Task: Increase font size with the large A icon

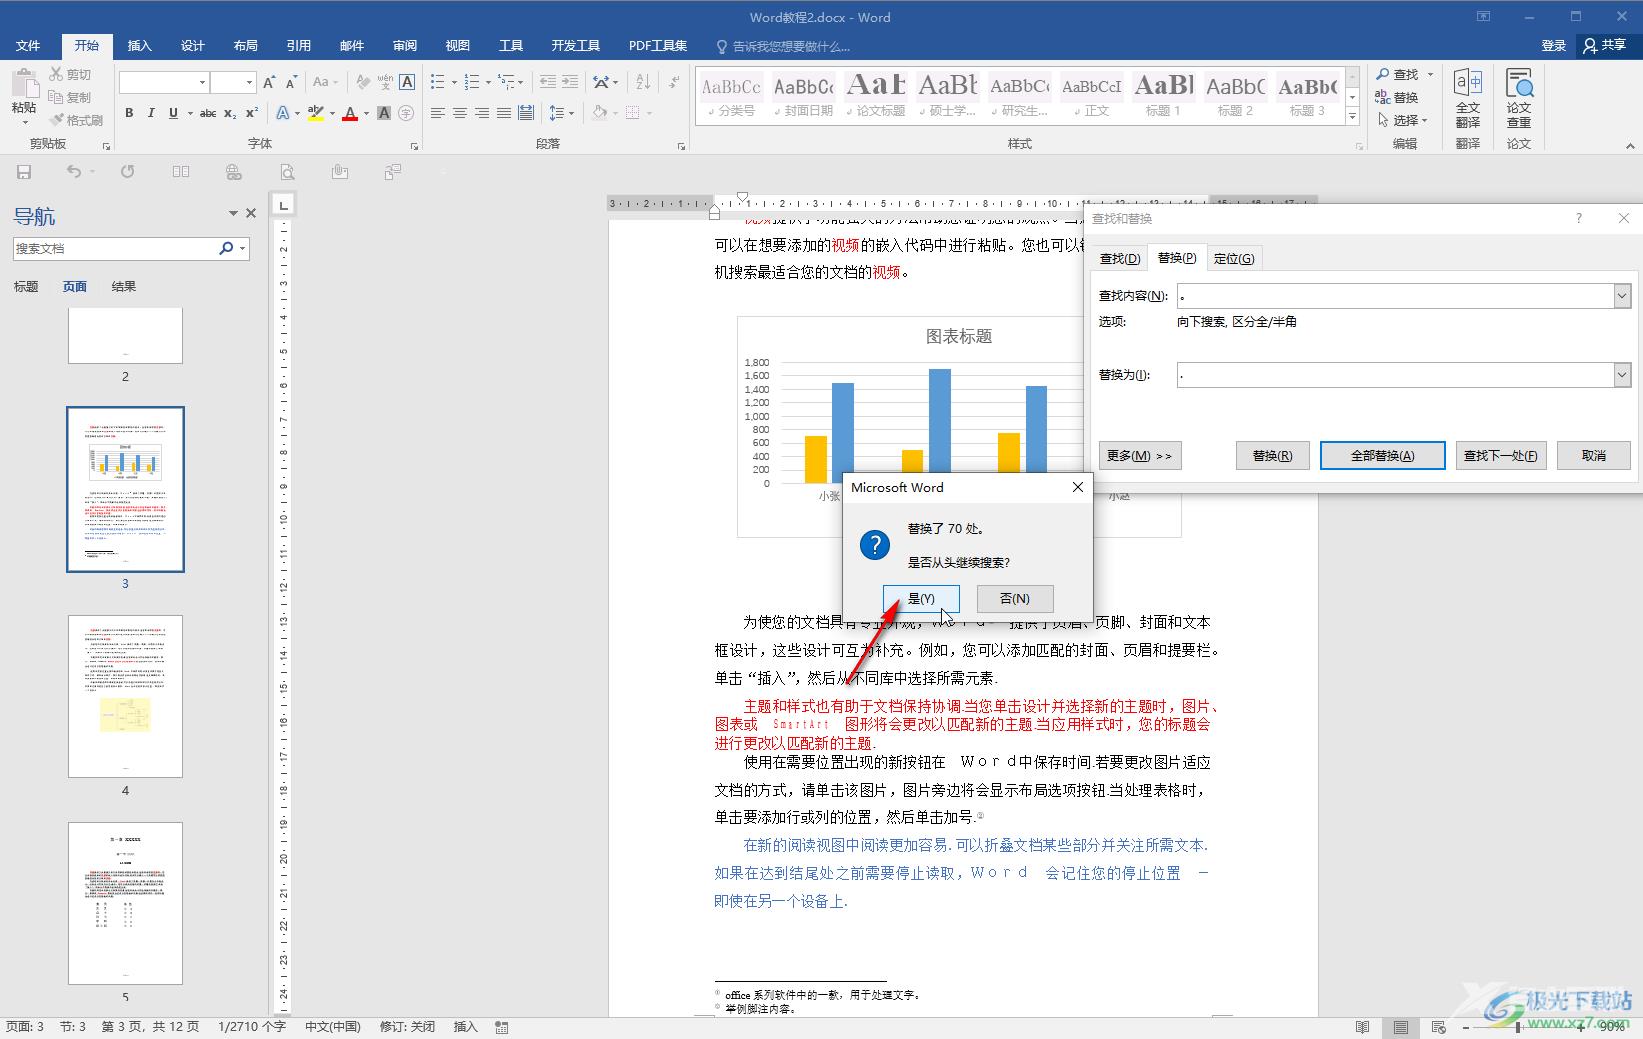Action: (269, 82)
